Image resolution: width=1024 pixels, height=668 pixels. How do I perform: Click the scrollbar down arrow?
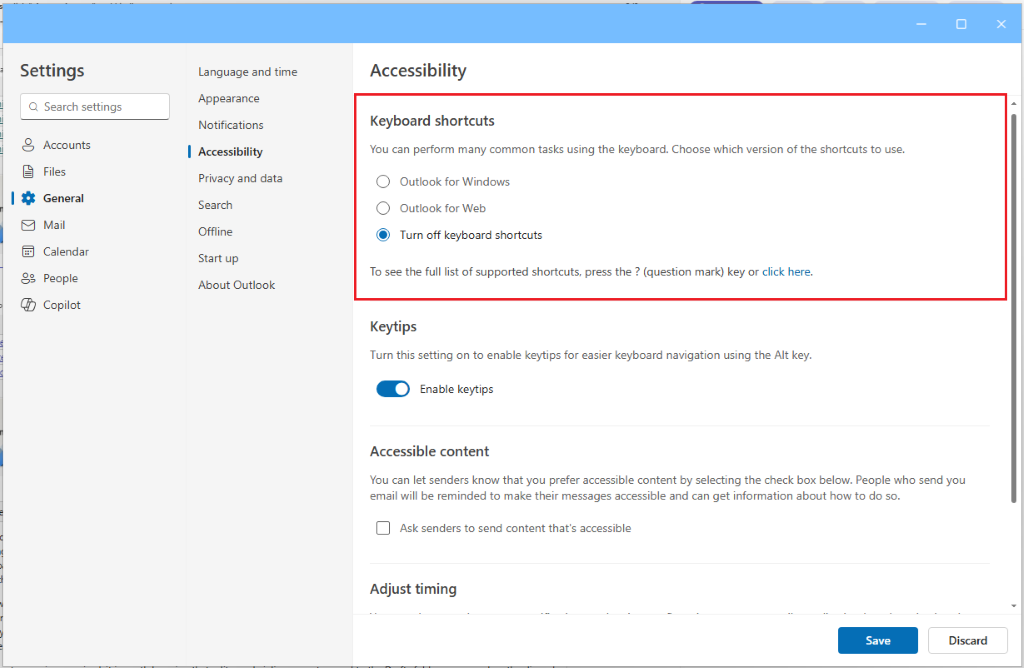click(1014, 606)
